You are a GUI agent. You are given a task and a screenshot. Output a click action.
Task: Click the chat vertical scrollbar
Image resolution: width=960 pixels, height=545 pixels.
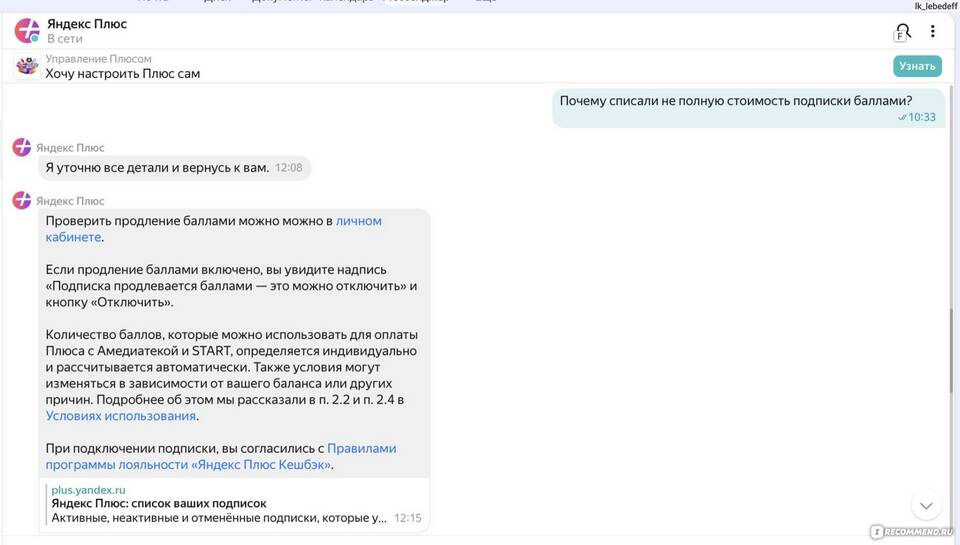(951, 351)
